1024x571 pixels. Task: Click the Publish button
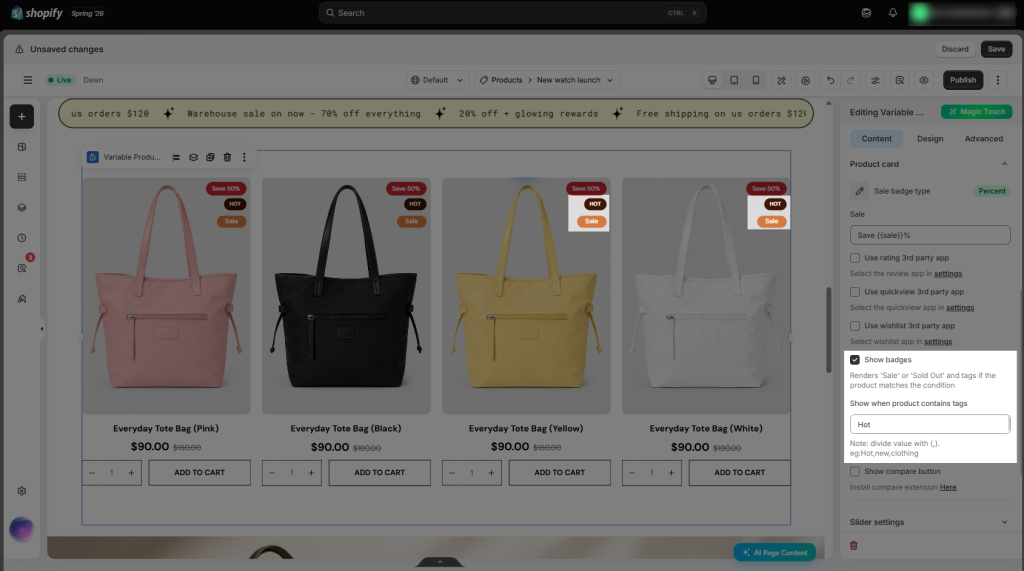point(963,80)
